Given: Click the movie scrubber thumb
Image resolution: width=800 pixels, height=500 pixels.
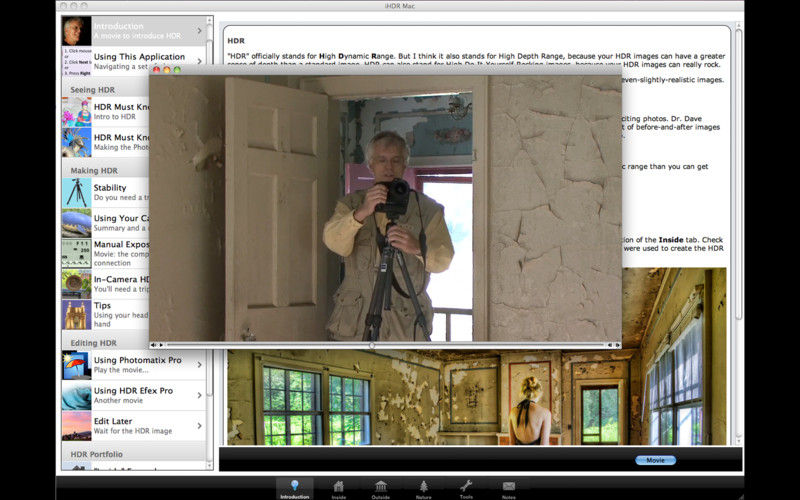Looking at the screenshot, I should click(372, 345).
